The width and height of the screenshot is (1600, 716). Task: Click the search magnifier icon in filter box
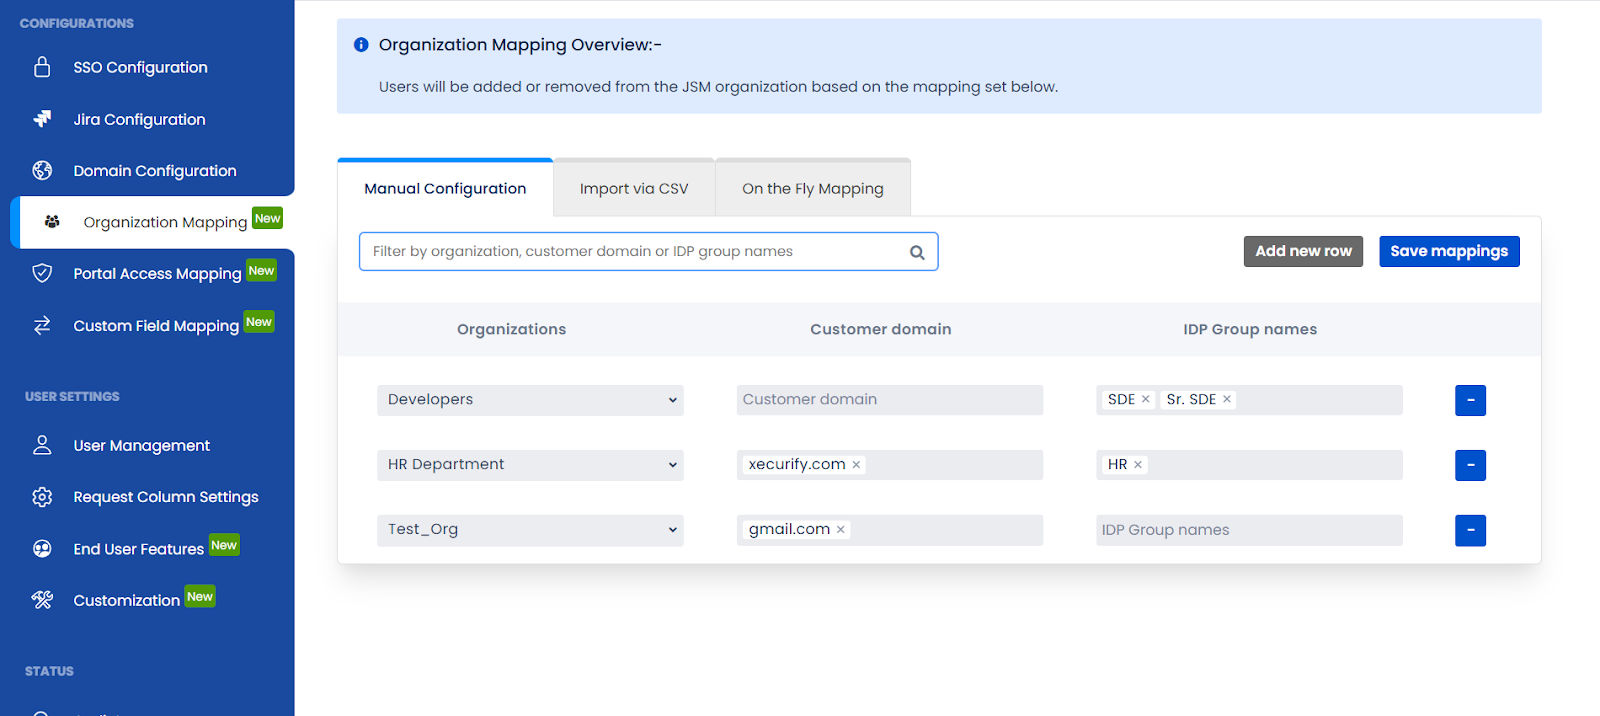(x=917, y=252)
